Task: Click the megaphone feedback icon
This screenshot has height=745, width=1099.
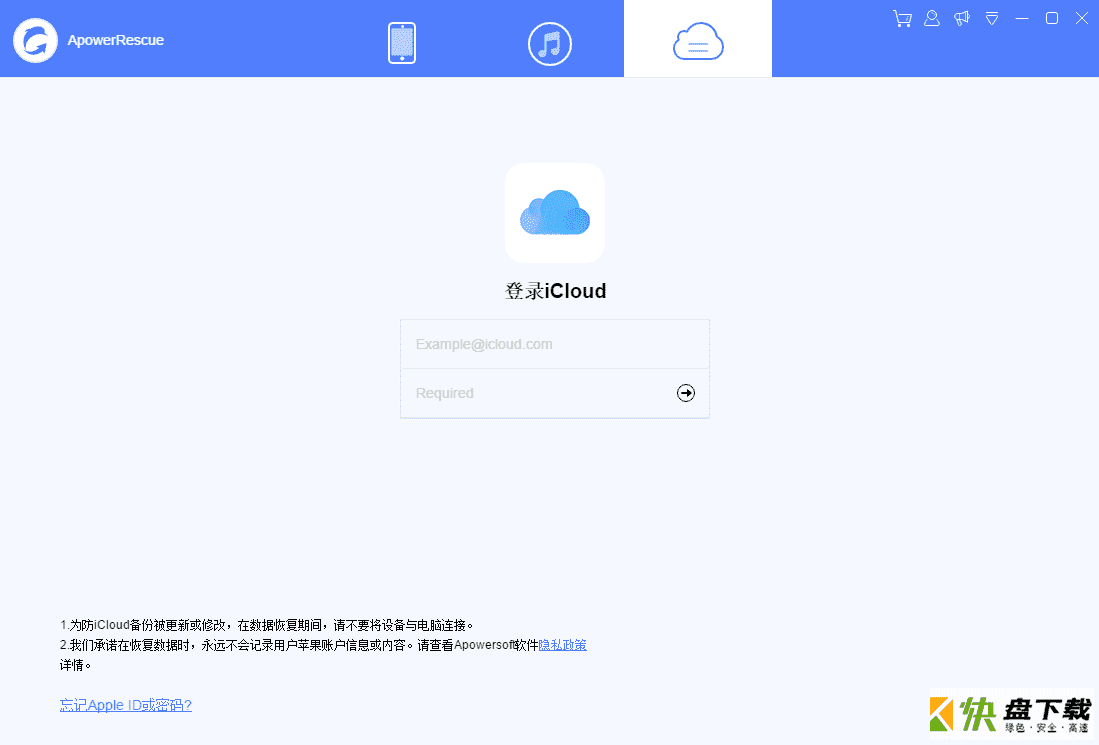Action: coord(962,18)
